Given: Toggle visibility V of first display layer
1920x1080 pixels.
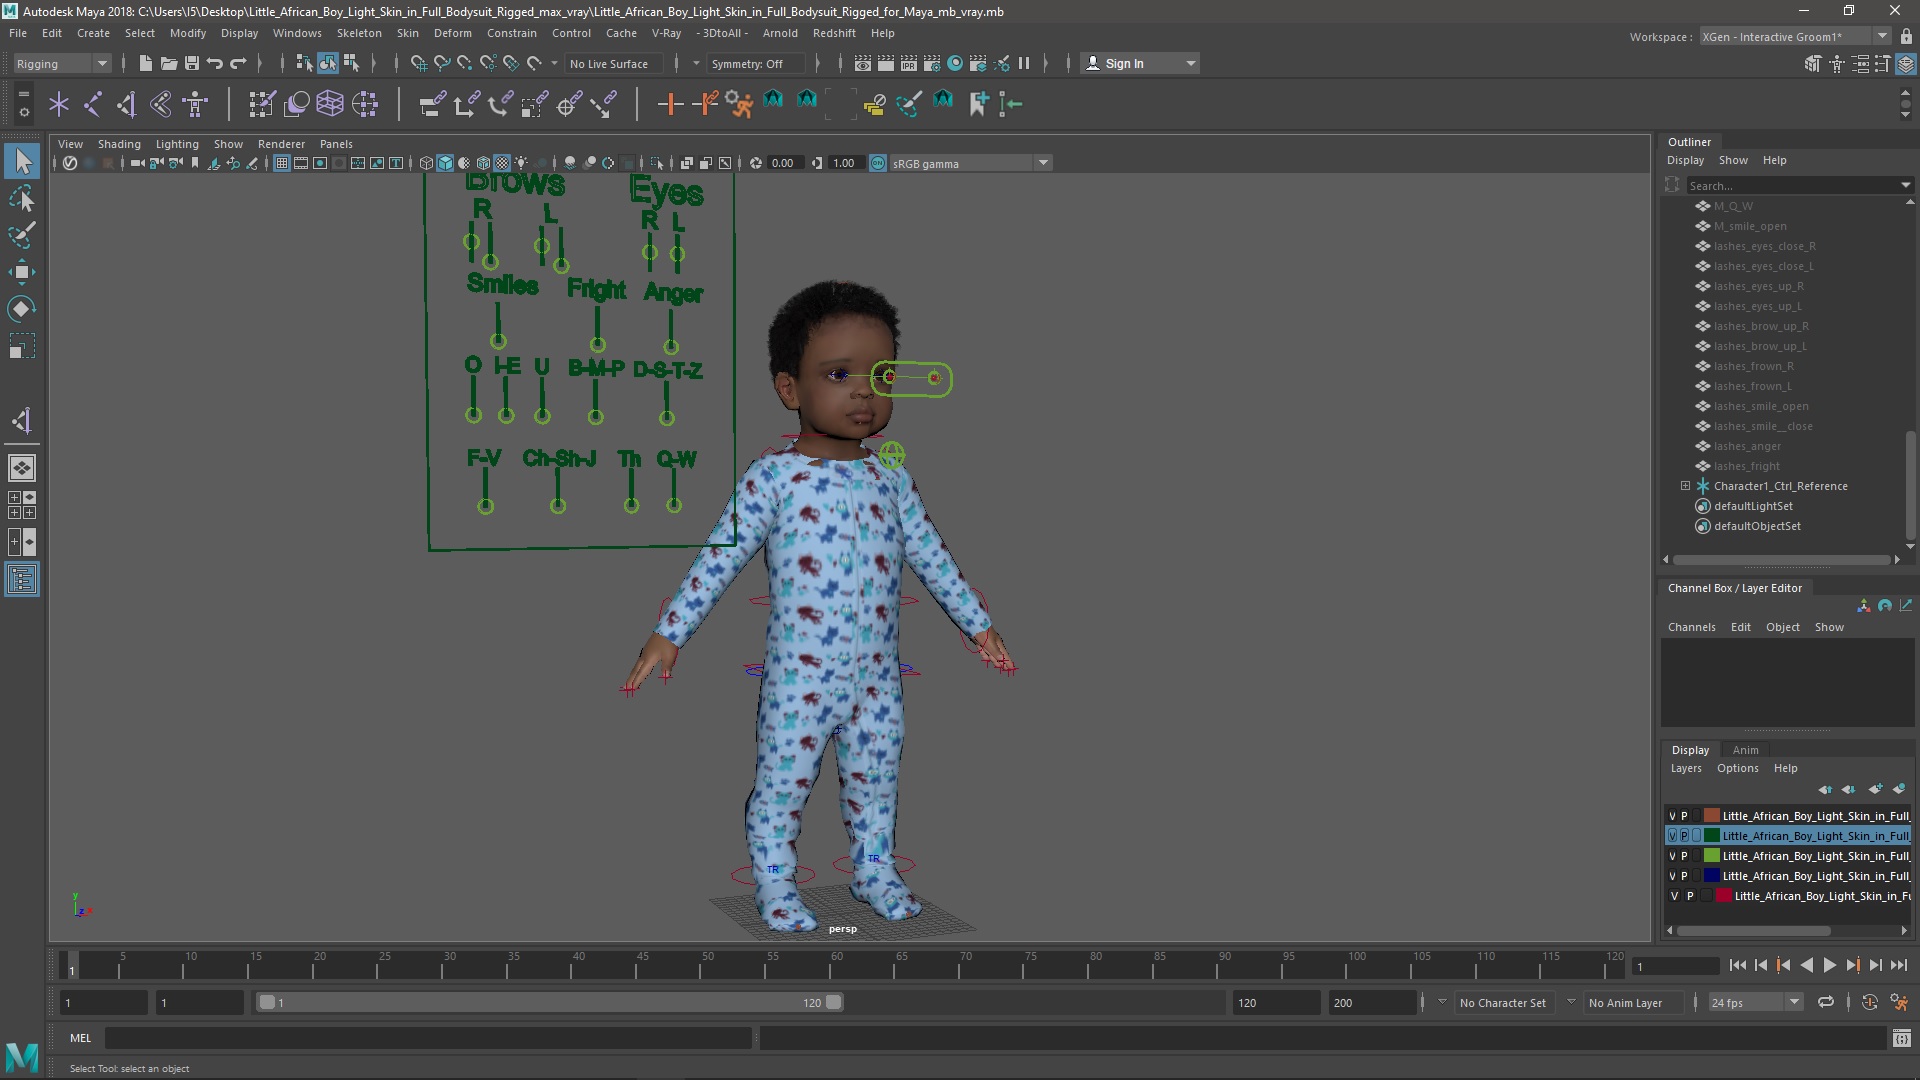Looking at the screenshot, I should (x=1672, y=816).
